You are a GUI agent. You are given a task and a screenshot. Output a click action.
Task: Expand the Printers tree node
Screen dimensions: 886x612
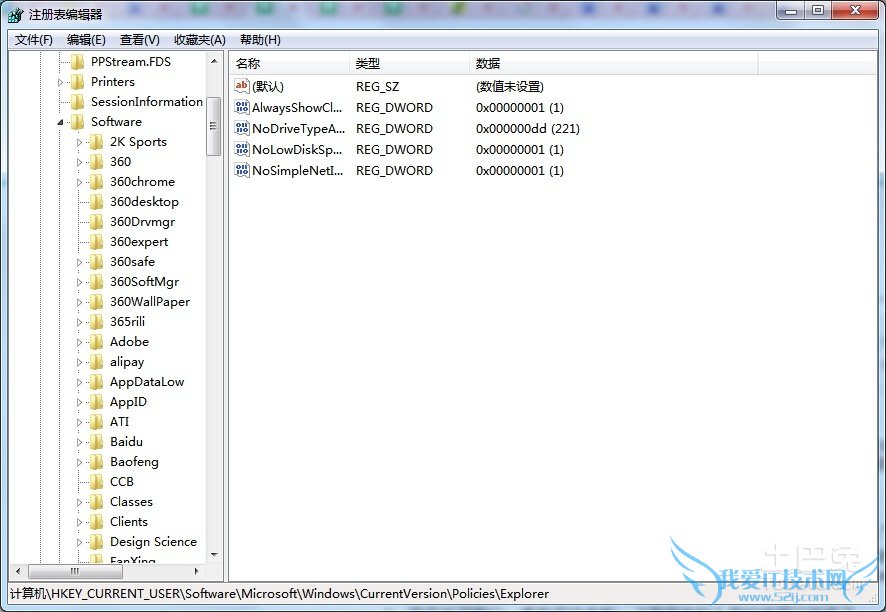(x=60, y=83)
